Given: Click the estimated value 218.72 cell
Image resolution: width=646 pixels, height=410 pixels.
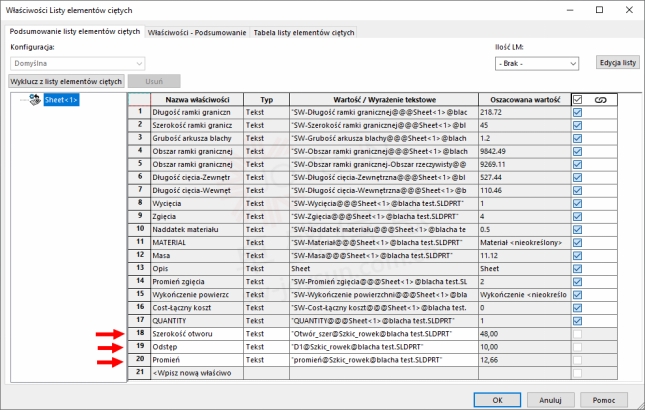Looking at the screenshot, I should tap(525, 112).
